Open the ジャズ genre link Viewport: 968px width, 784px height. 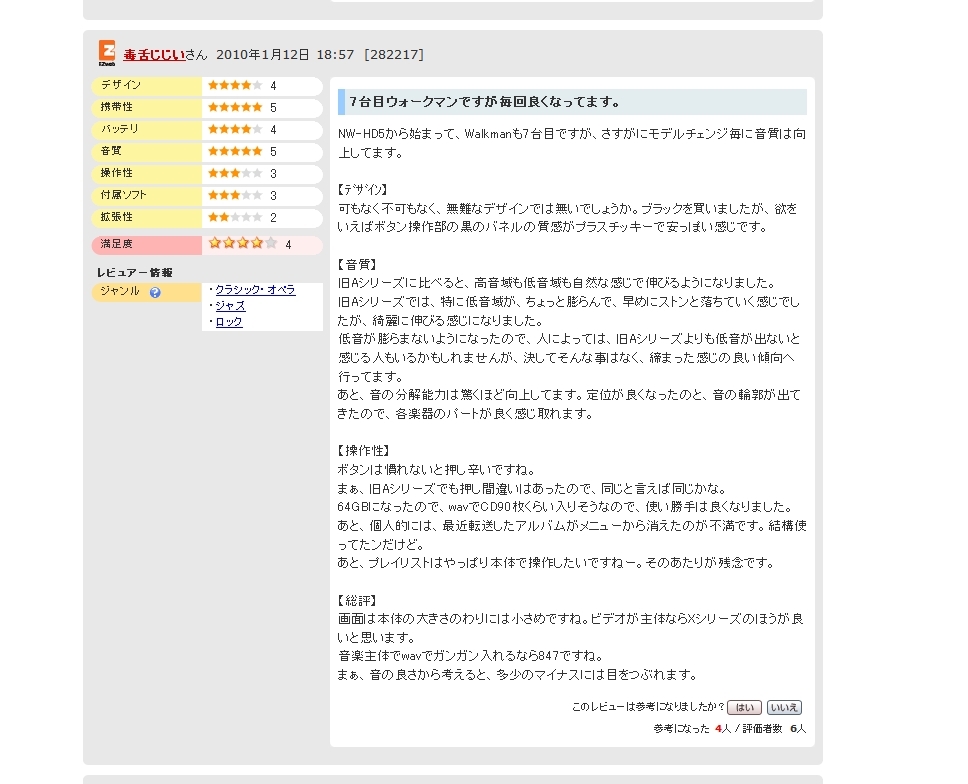click(230, 306)
